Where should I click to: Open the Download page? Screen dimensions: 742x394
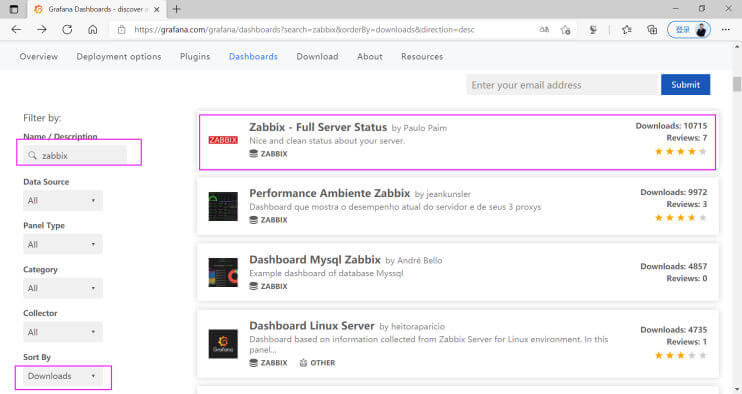click(318, 56)
